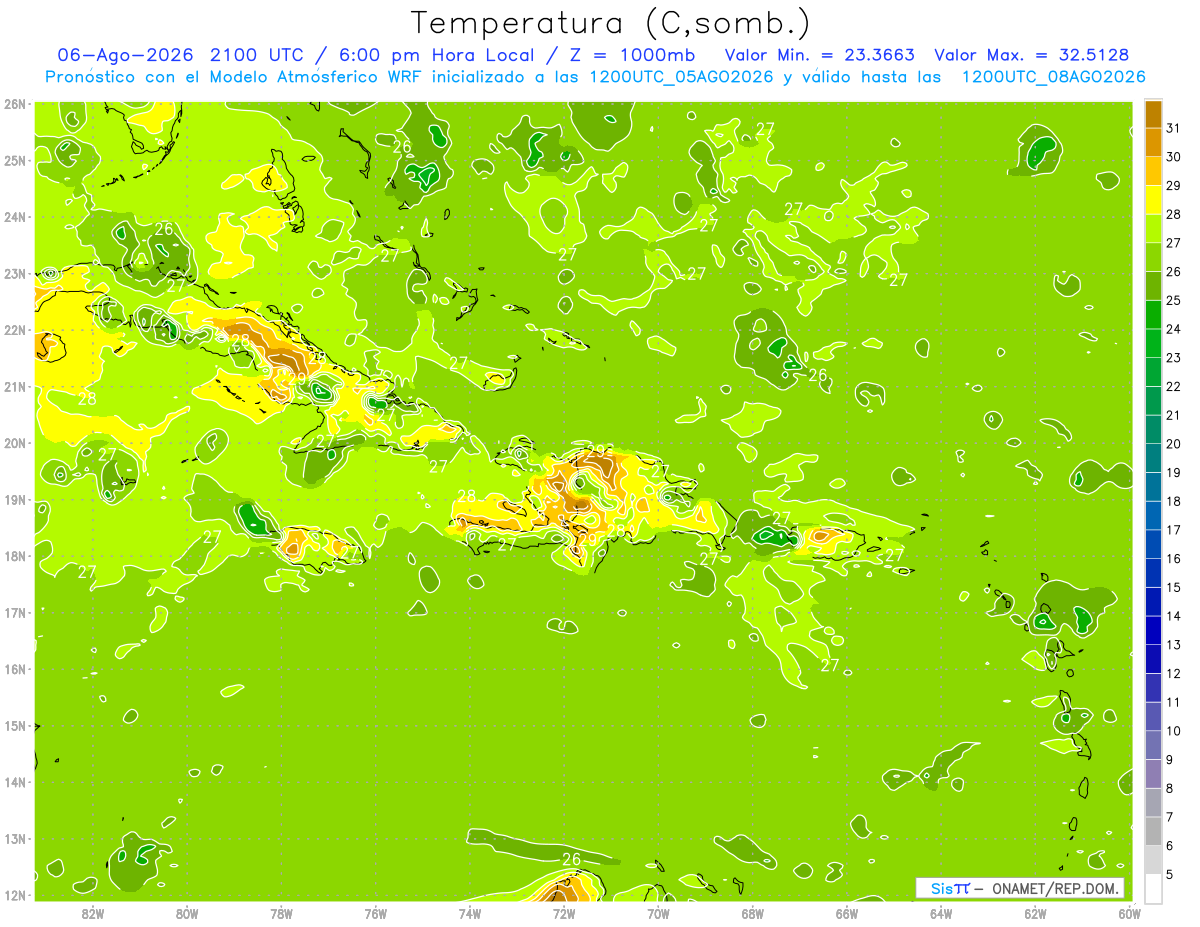The image size is (1200, 927).
Task: Click the date '06-Ago-2026' in header
Action: point(126,55)
